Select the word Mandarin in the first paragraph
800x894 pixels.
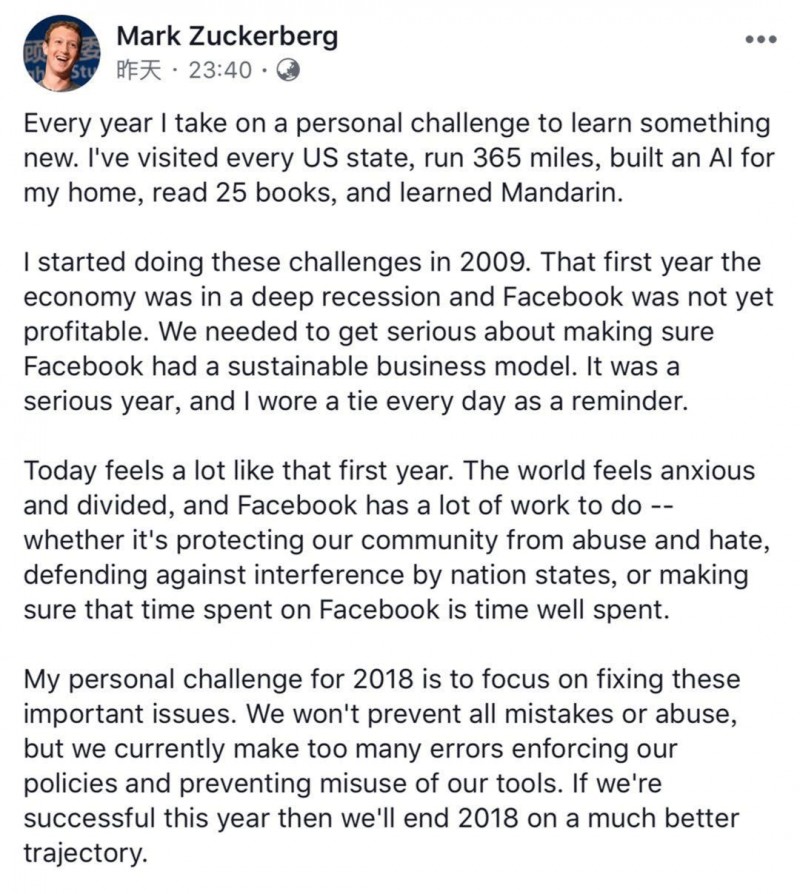click(562, 193)
